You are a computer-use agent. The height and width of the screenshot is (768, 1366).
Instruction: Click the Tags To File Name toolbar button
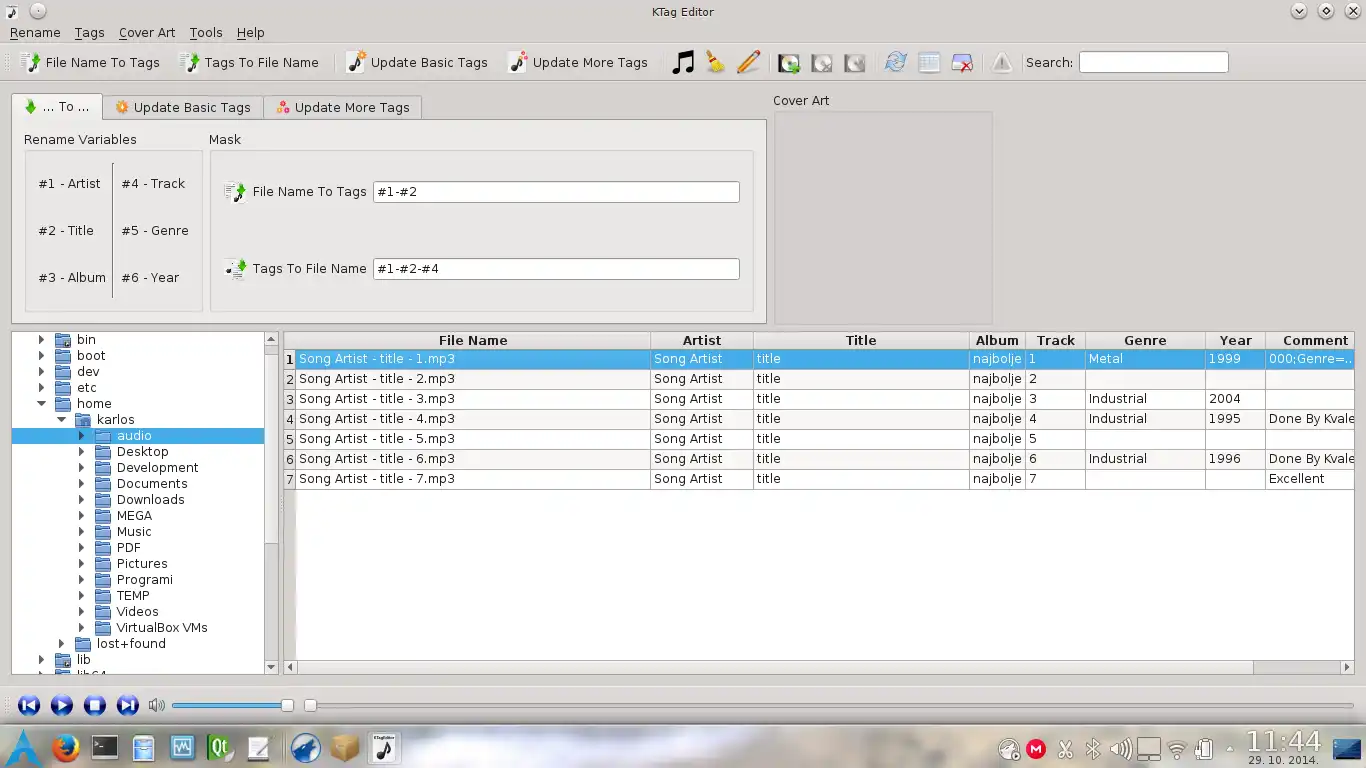pyautogui.click(x=249, y=62)
